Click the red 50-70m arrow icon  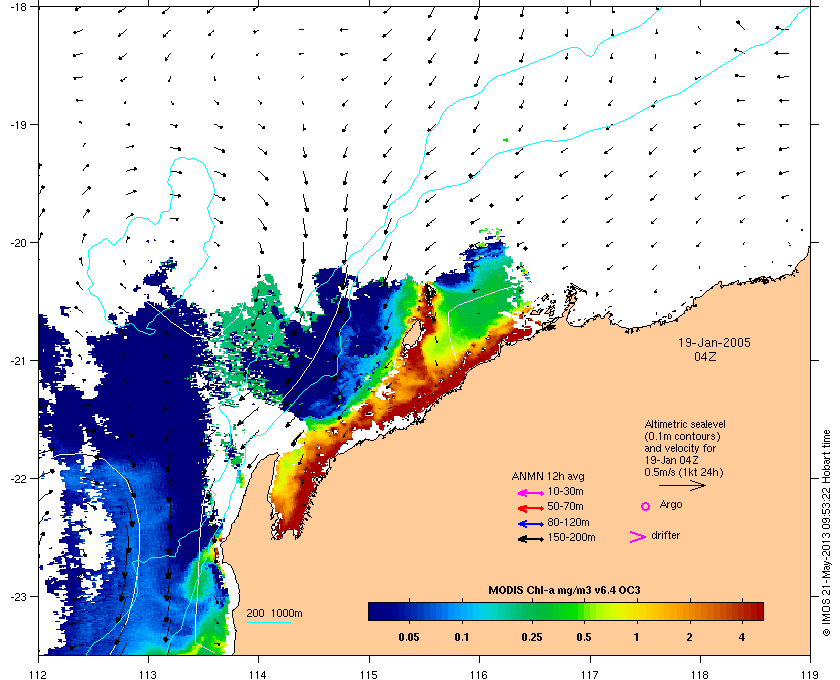(531, 508)
